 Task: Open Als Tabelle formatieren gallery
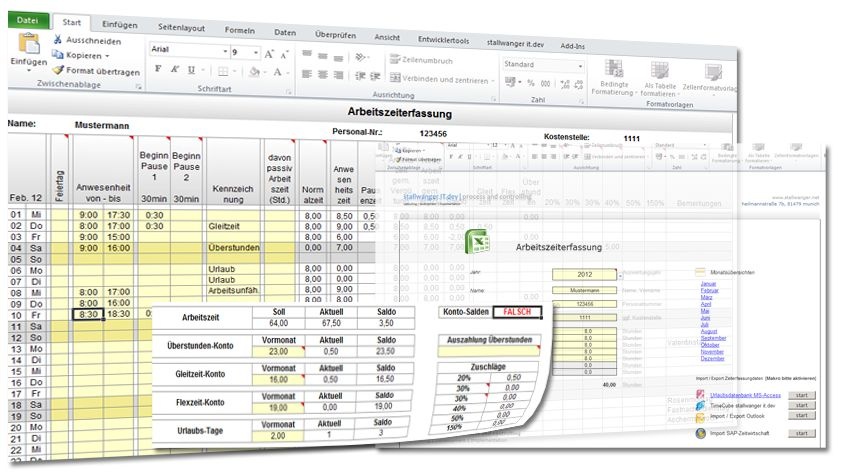[659, 79]
